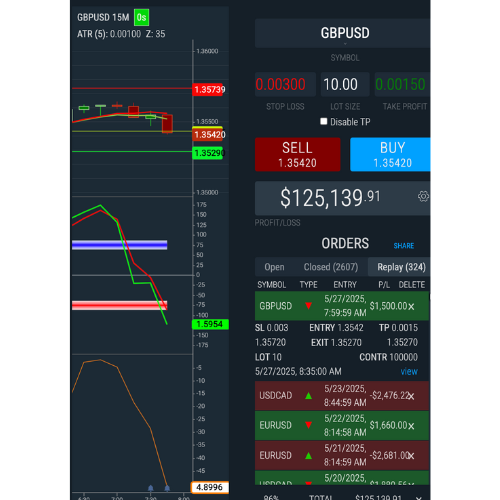The height and width of the screenshot is (500, 500).
Task: Select the EURUSD 5/21/2025 order row
Action: [342, 455]
